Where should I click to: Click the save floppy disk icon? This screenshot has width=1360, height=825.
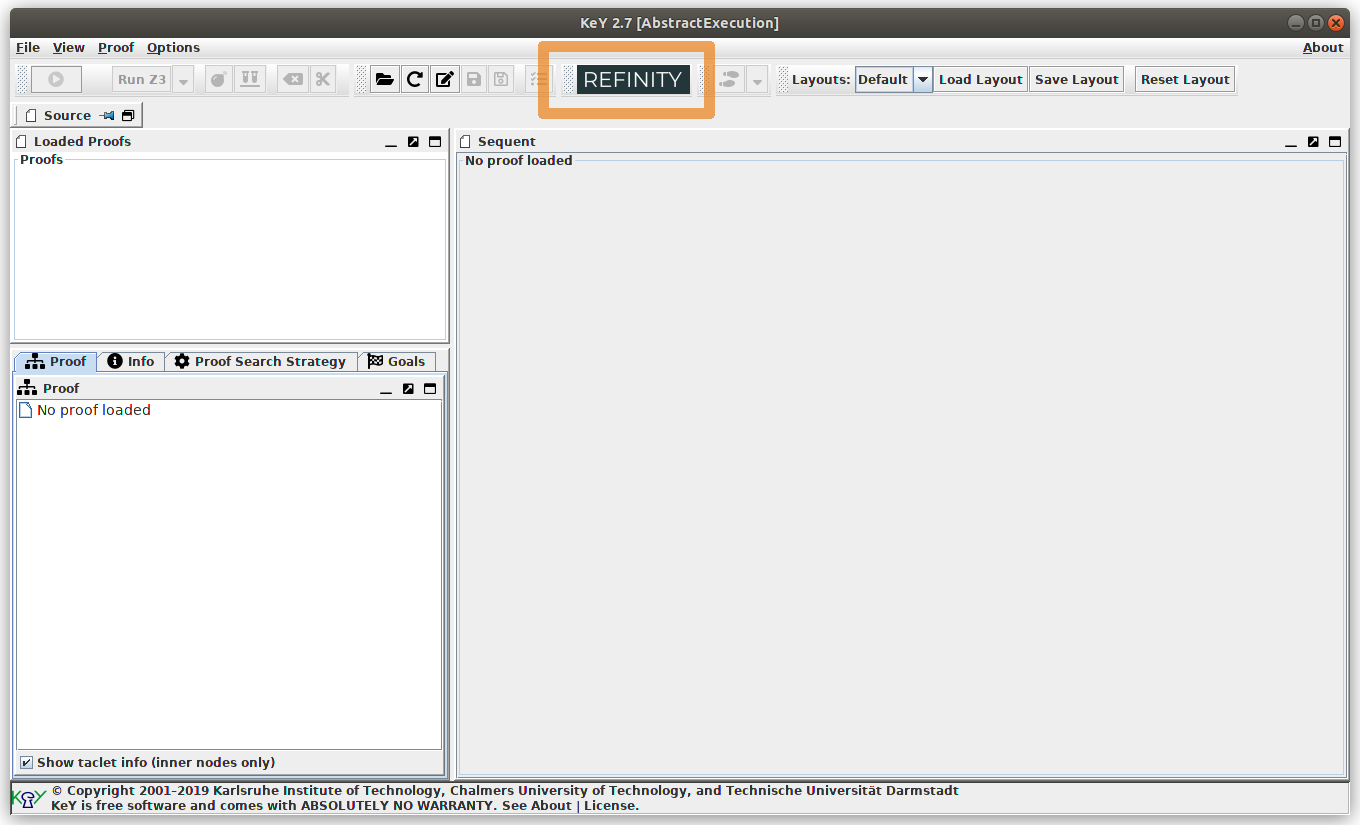[x=474, y=80]
